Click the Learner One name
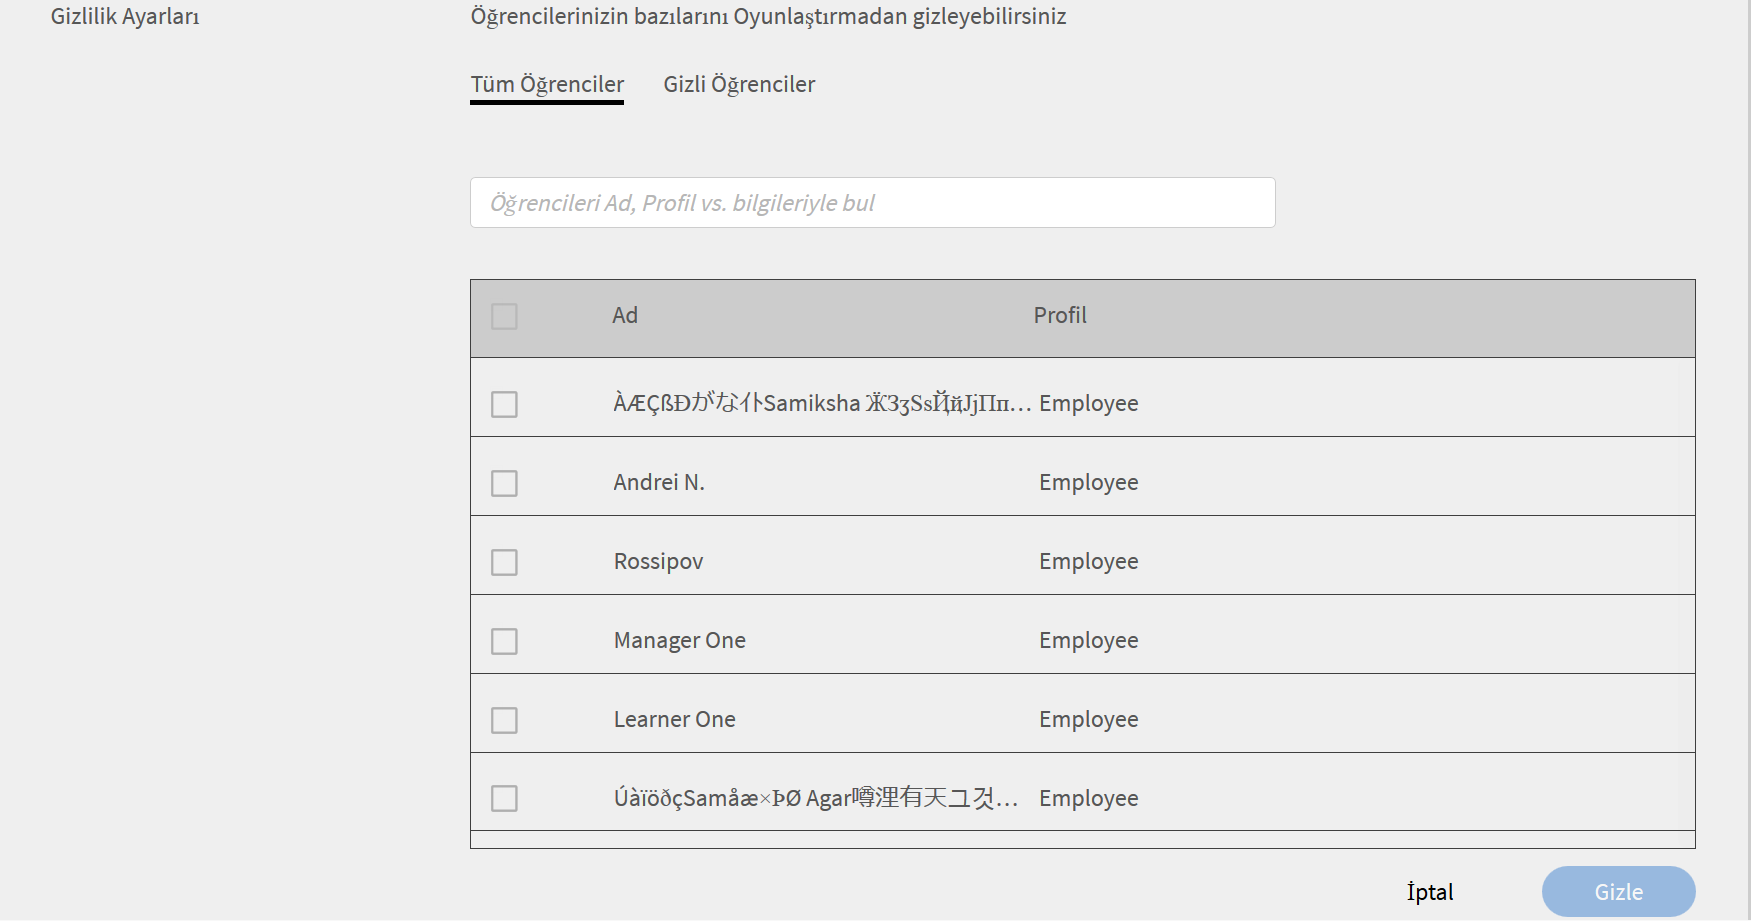This screenshot has width=1751, height=921. [x=674, y=720]
